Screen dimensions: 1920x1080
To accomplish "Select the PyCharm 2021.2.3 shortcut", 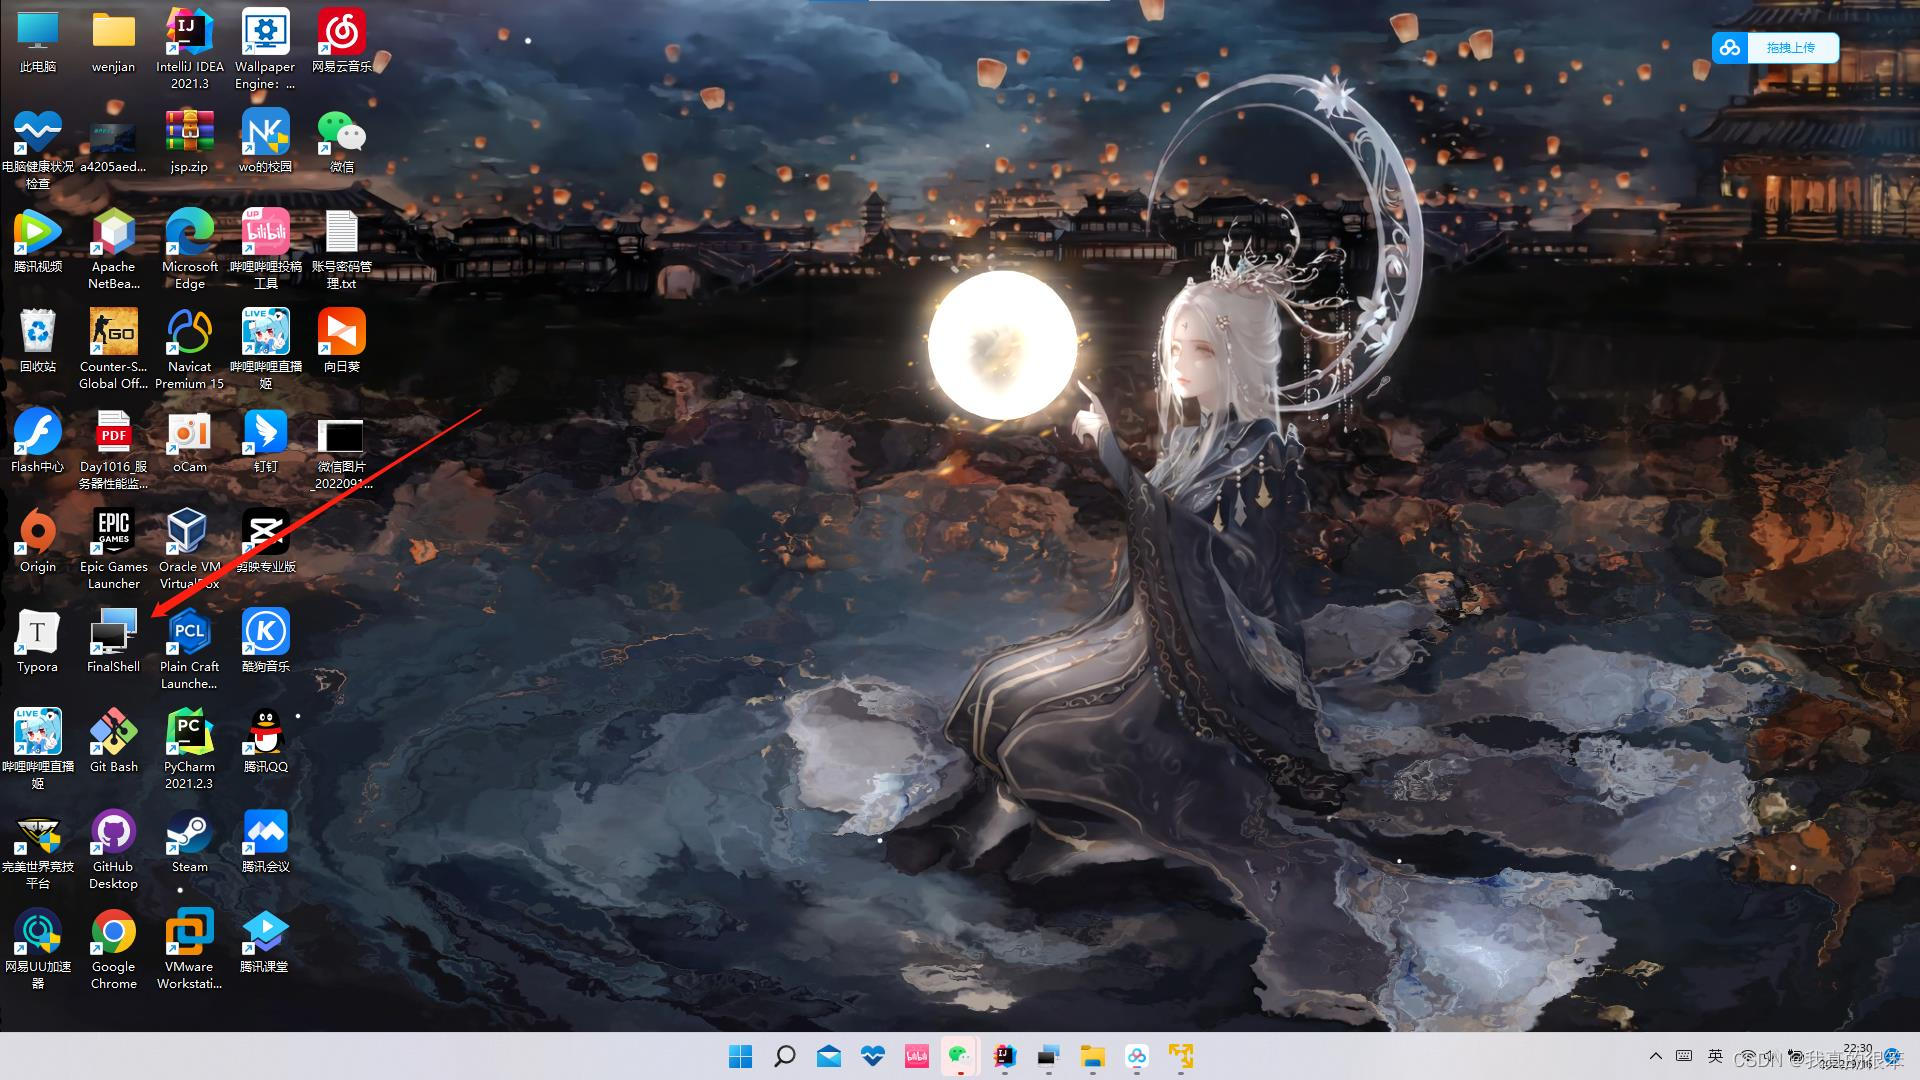I will click(x=189, y=750).
